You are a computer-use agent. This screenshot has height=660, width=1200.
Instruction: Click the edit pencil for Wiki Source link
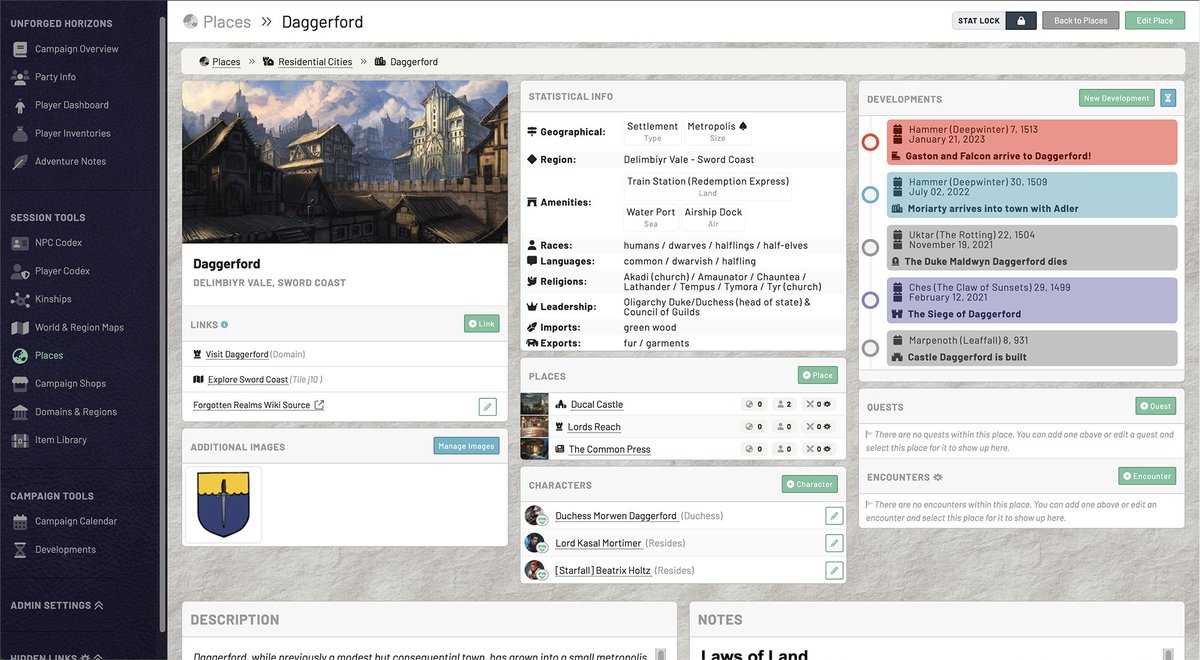tap(487, 406)
